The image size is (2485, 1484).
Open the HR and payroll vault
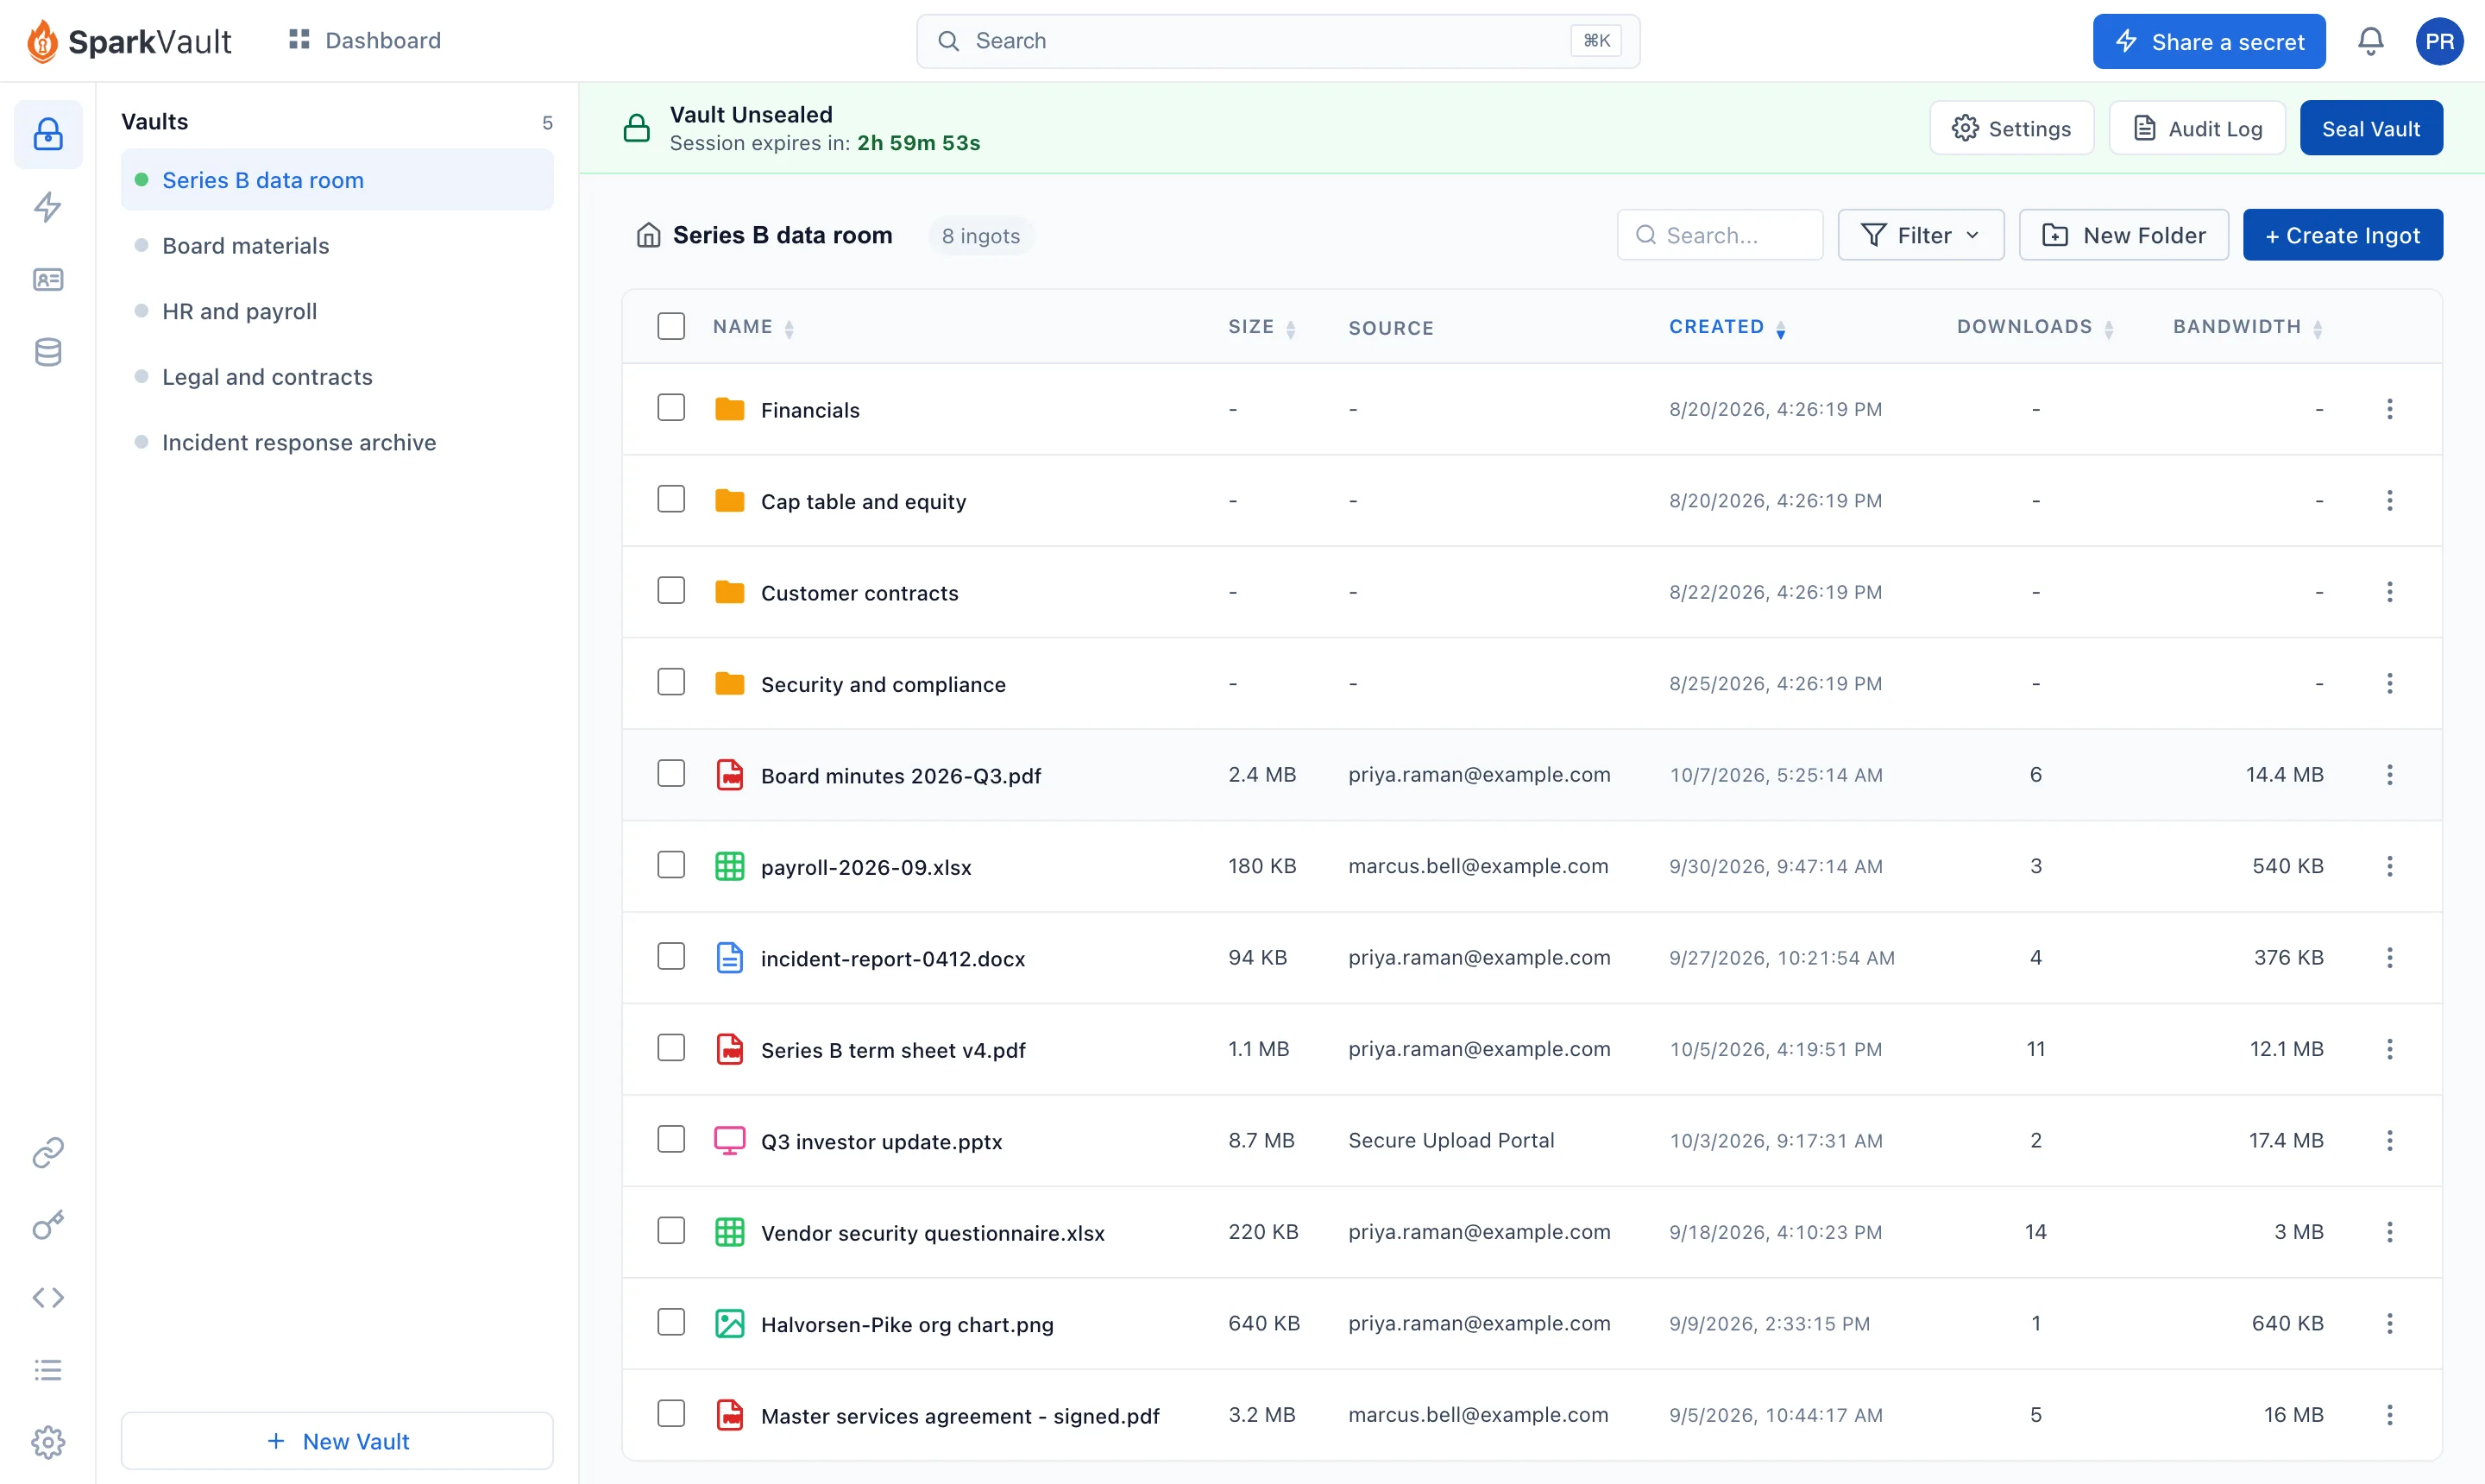click(x=337, y=311)
